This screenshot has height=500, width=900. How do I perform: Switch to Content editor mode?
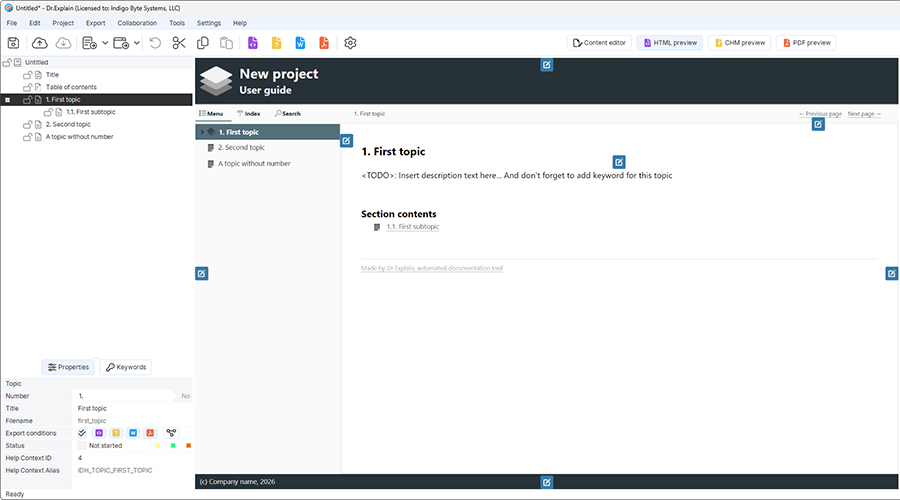tap(599, 42)
